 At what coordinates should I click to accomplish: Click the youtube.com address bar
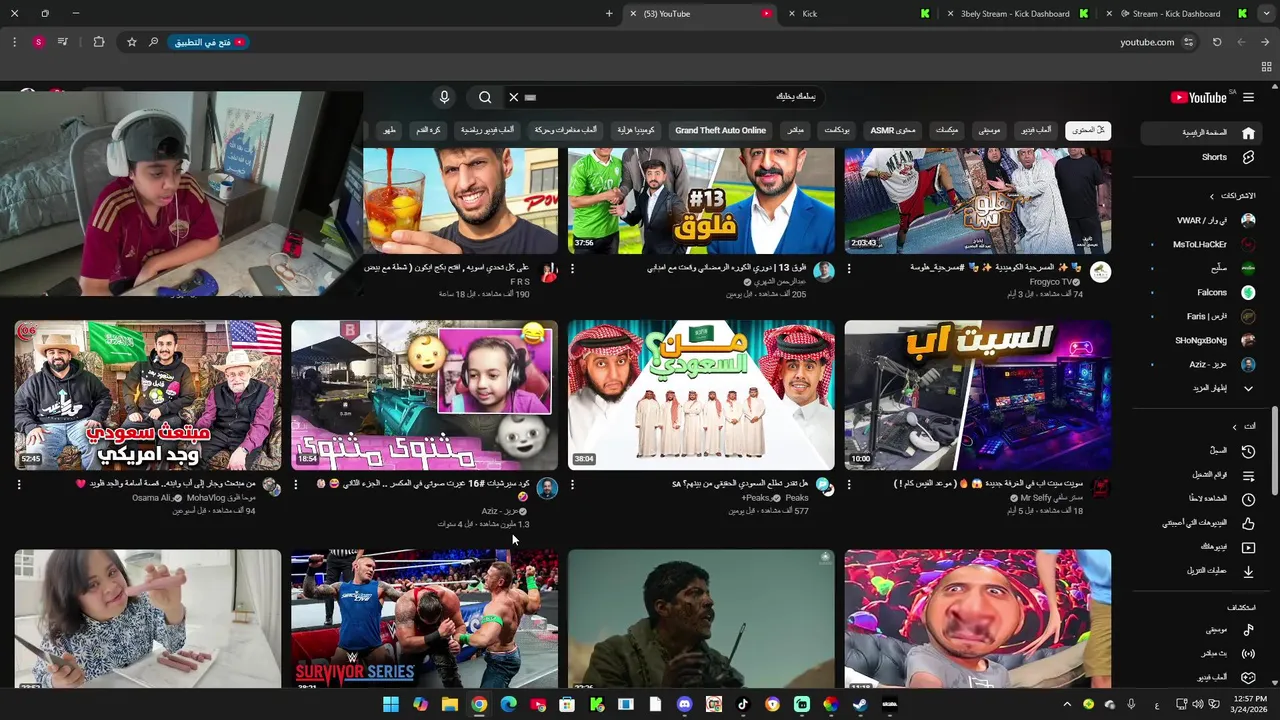click(1147, 42)
